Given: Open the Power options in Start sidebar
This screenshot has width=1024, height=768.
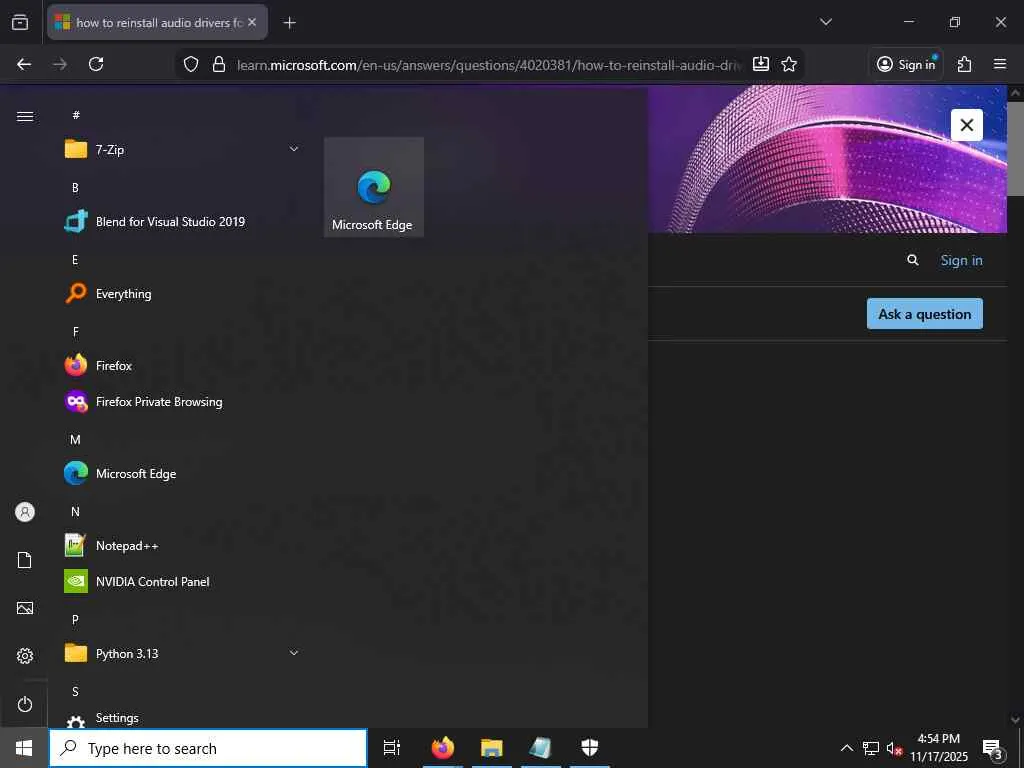Looking at the screenshot, I should [x=25, y=704].
